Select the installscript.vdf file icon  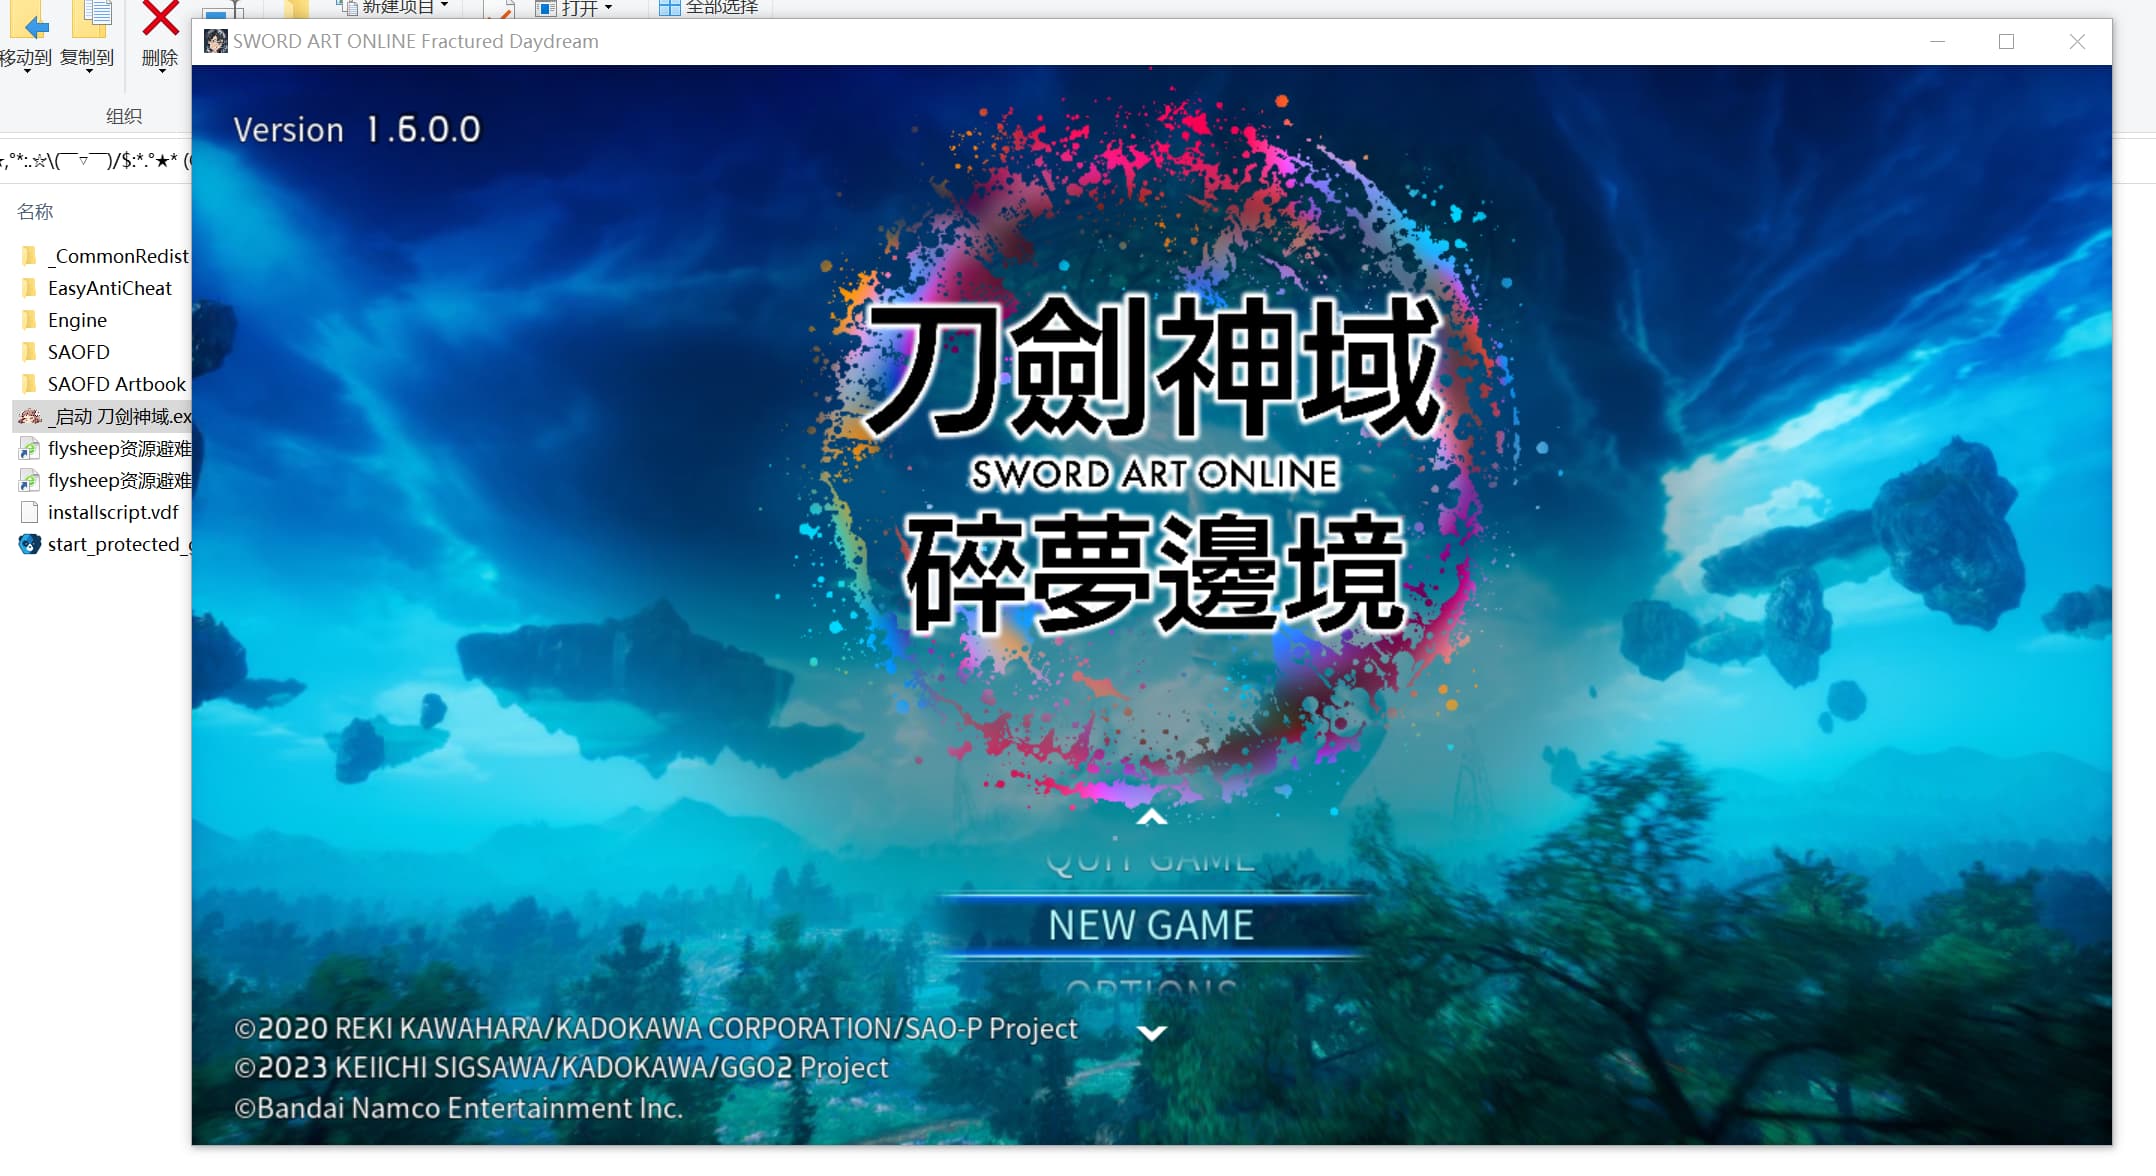point(29,512)
